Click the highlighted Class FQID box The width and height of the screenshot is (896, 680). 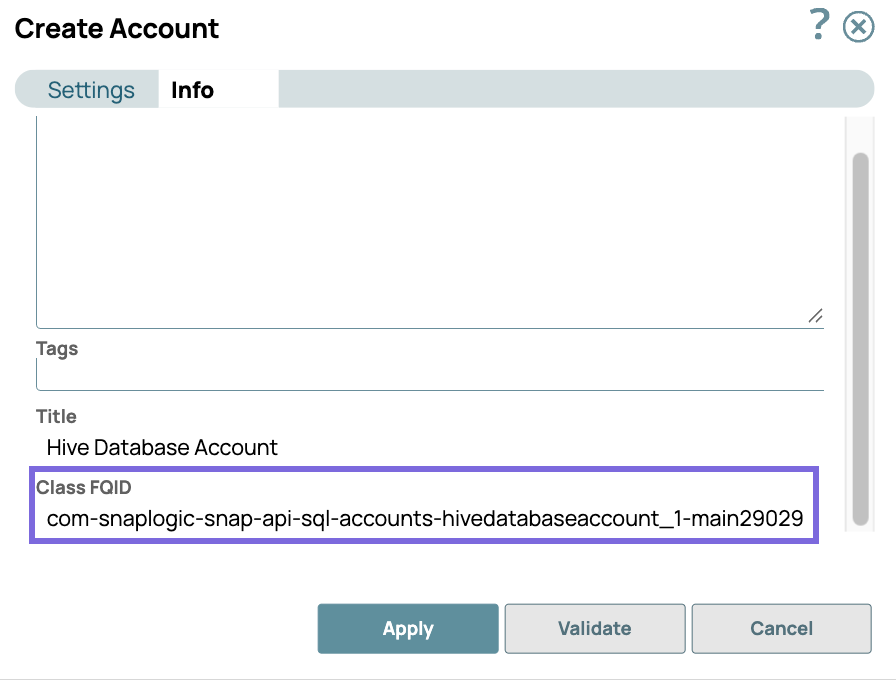(x=424, y=505)
